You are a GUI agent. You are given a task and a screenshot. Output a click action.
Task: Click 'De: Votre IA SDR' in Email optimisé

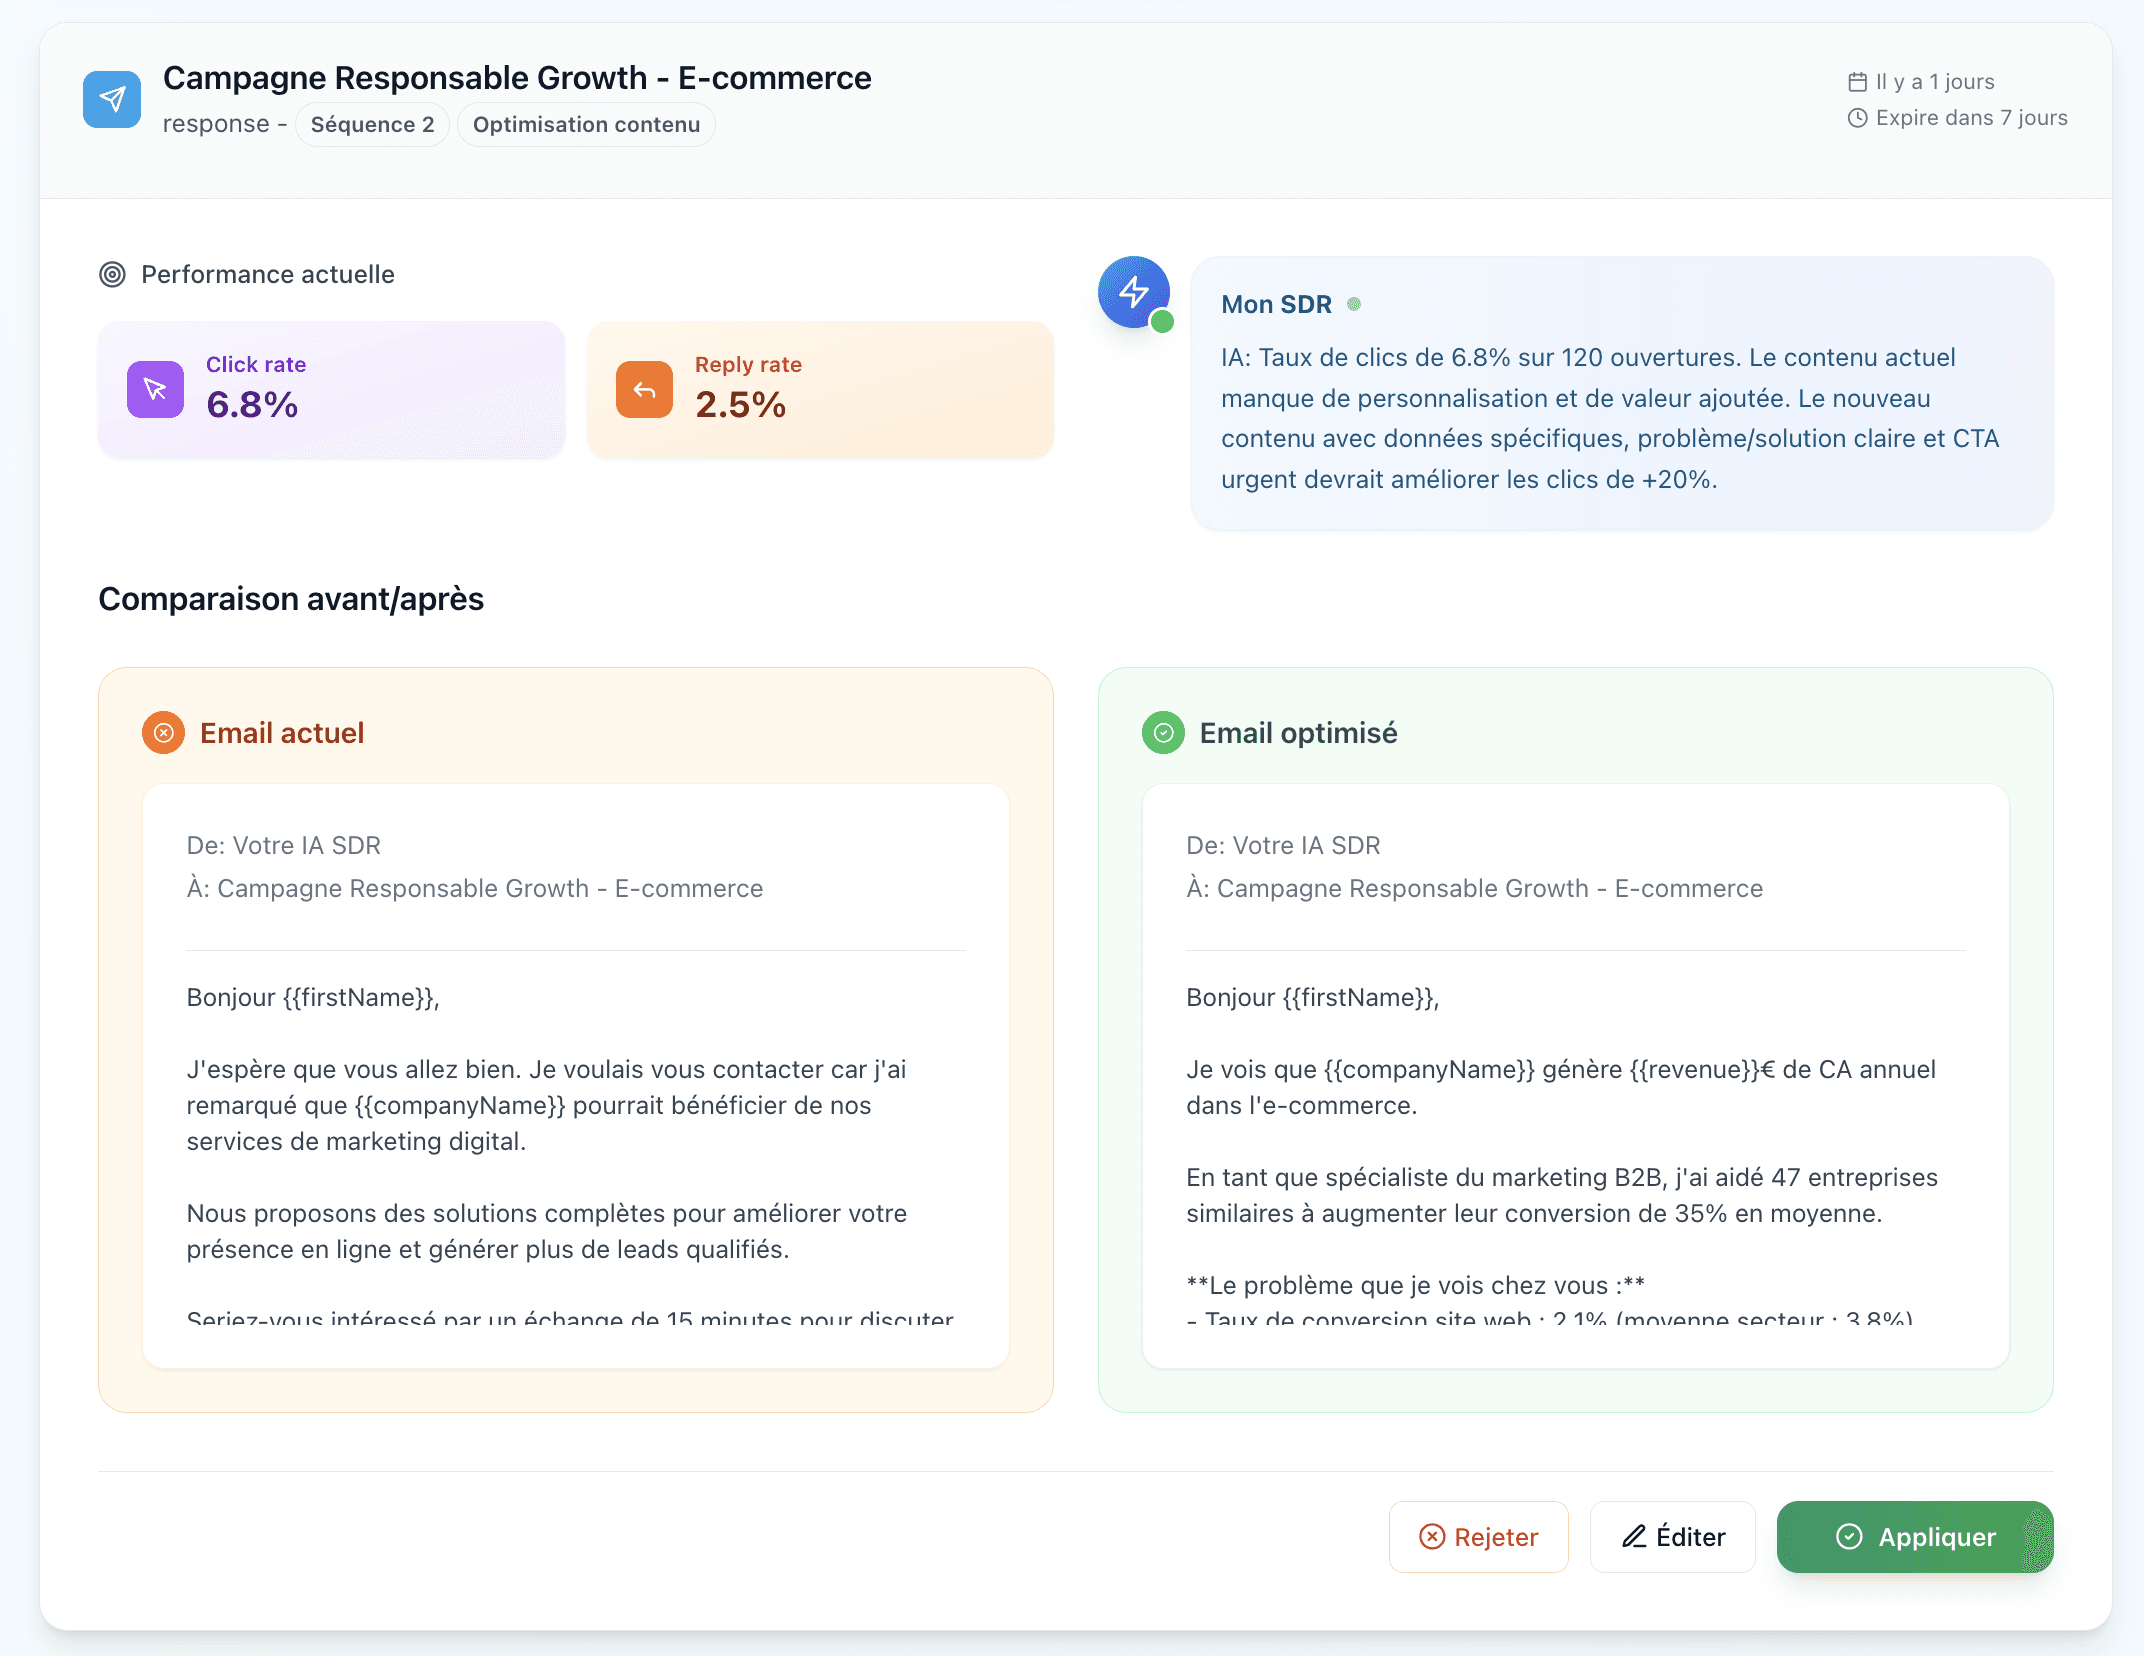click(1283, 846)
